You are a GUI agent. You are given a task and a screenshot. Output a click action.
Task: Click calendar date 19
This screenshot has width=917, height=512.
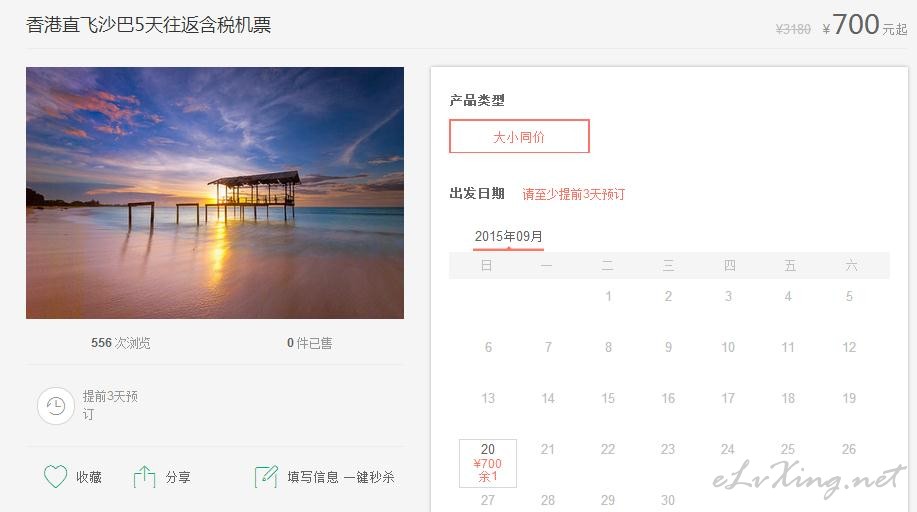click(x=849, y=398)
